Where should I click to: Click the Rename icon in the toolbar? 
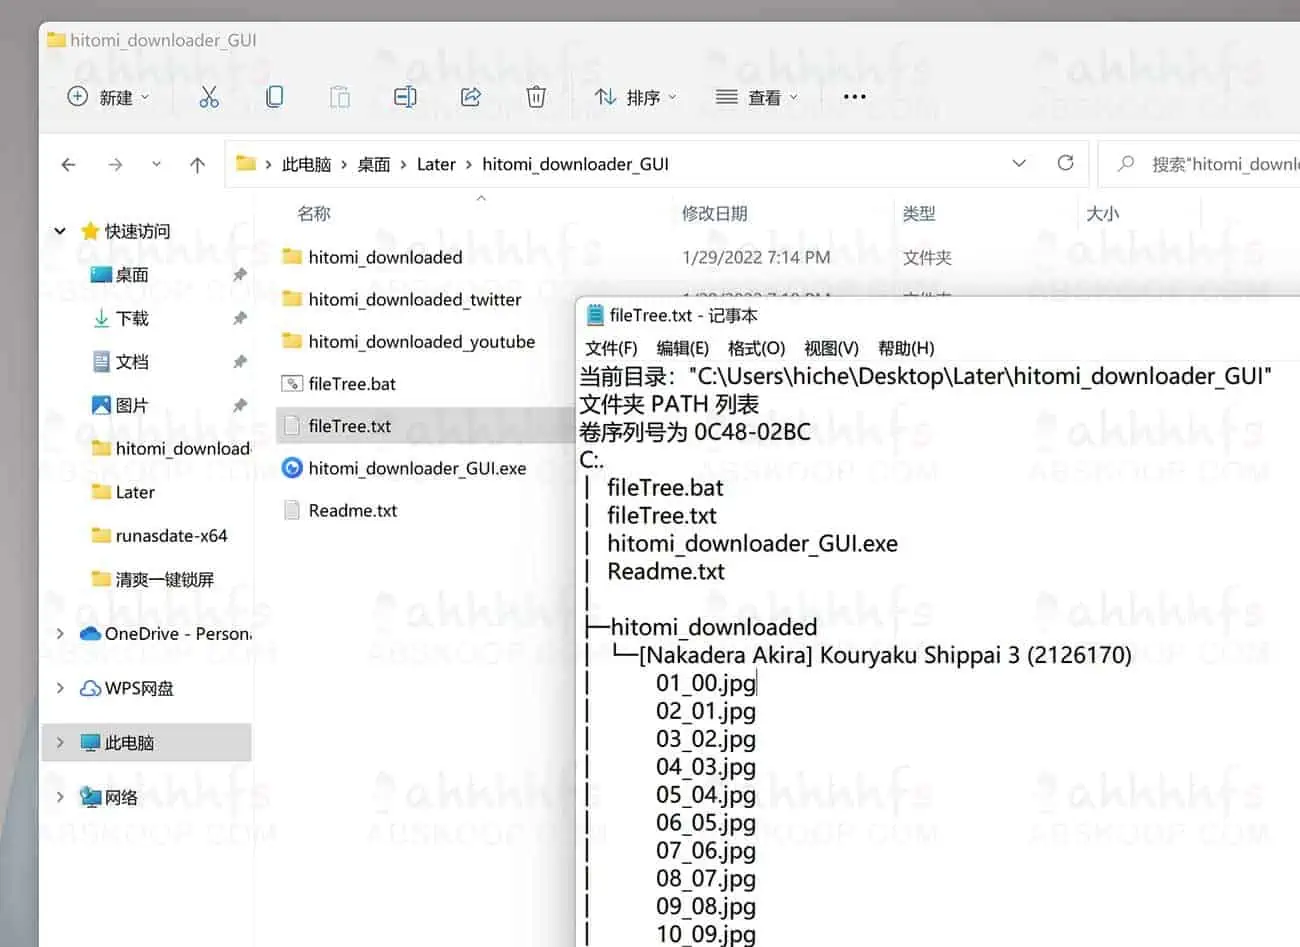point(405,96)
